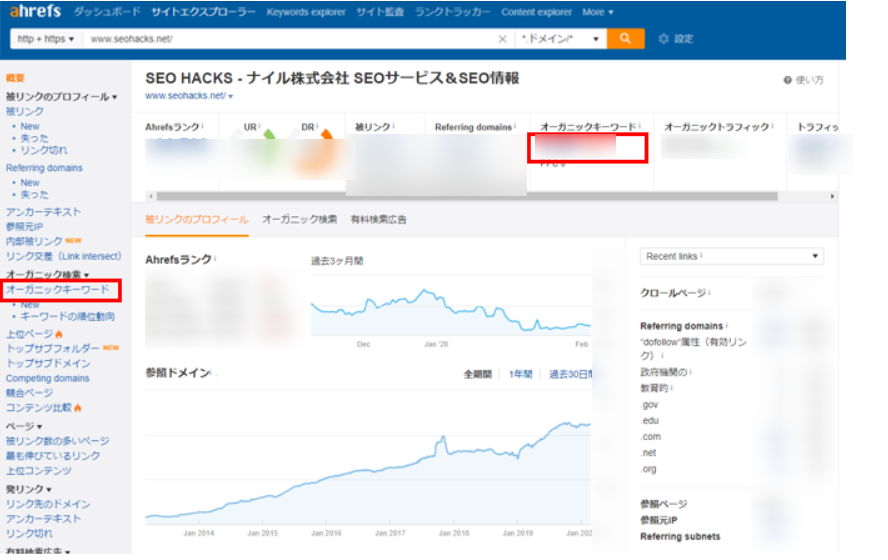This screenshot has width=888, height=560.
Task: Open Content explorer in the top menu
Action: (x=536, y=12)
